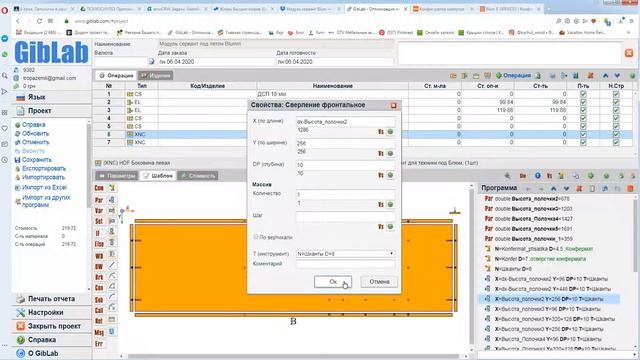The image size is (640, 360).
Task: Click the Call command button
Action: (x=99, y=311)
